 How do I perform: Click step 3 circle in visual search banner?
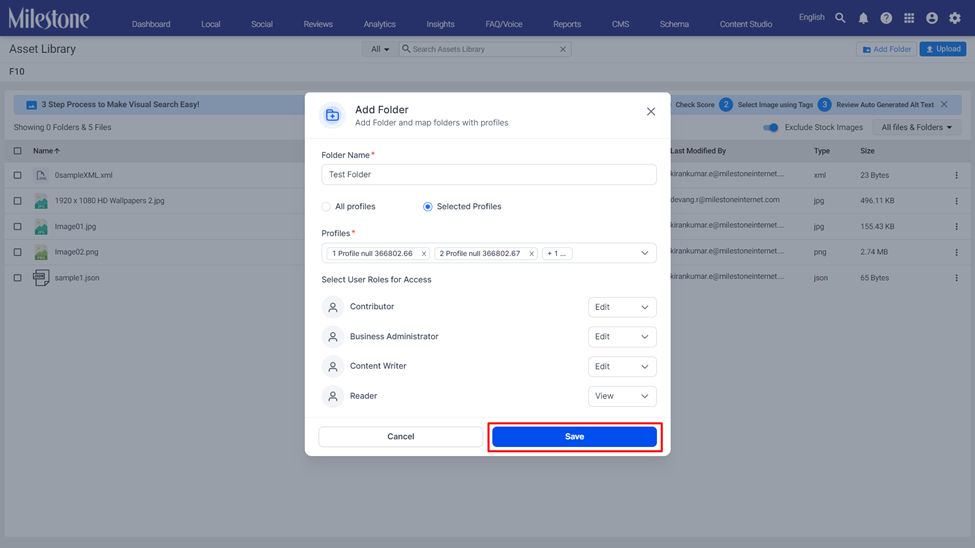[x=825, y=104]
